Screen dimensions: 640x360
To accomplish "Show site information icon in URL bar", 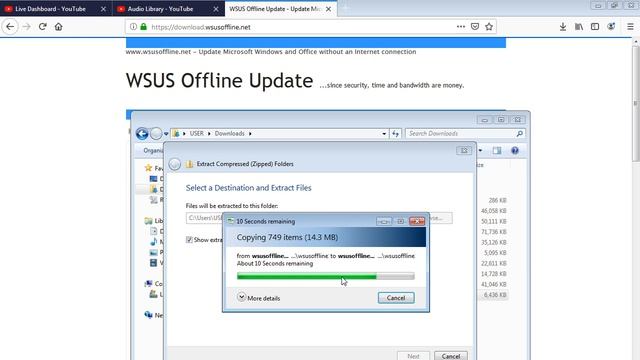I will pos(133,27).
